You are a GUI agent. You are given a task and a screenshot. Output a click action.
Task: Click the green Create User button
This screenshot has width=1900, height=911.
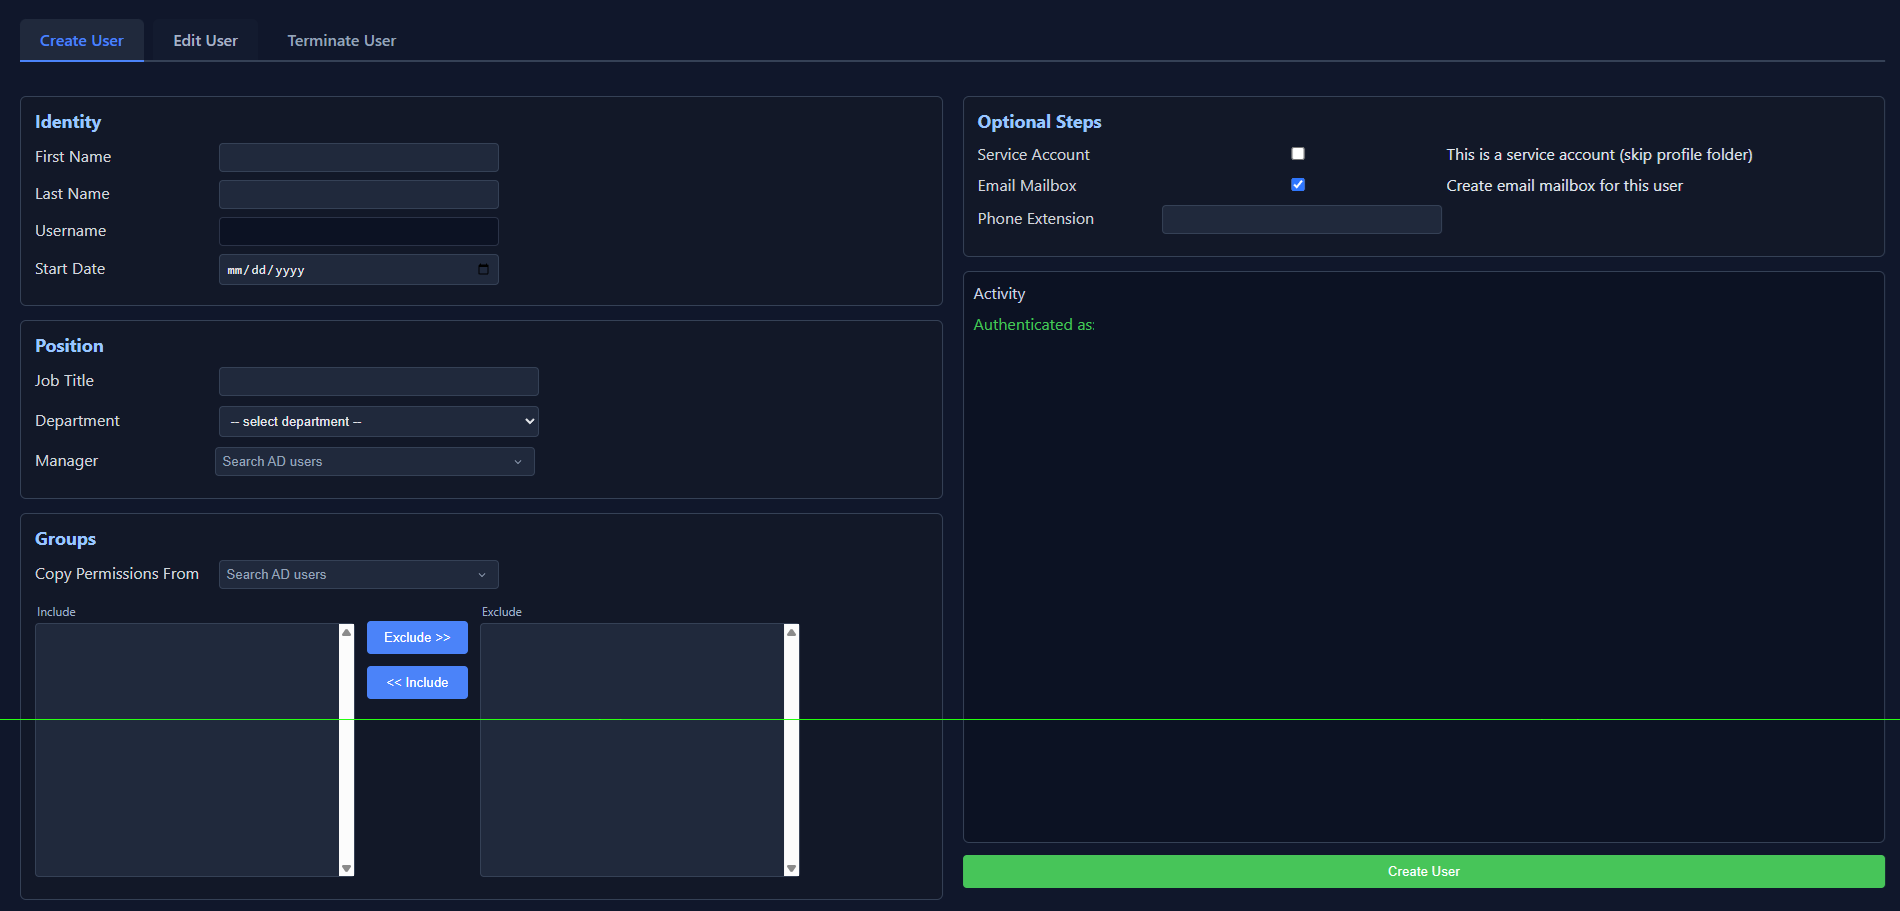coord(1424,871)
